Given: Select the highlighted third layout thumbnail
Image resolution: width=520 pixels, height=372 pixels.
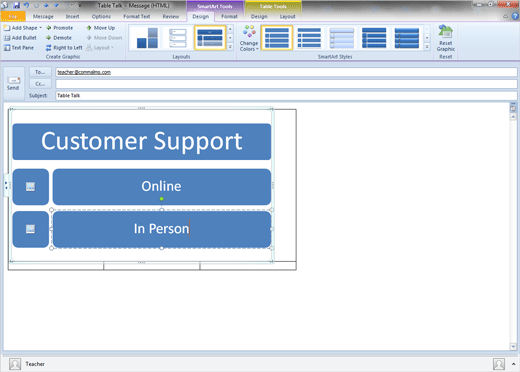Looking at the screenshot, I should pyautogui.click(x=210, y=38).
